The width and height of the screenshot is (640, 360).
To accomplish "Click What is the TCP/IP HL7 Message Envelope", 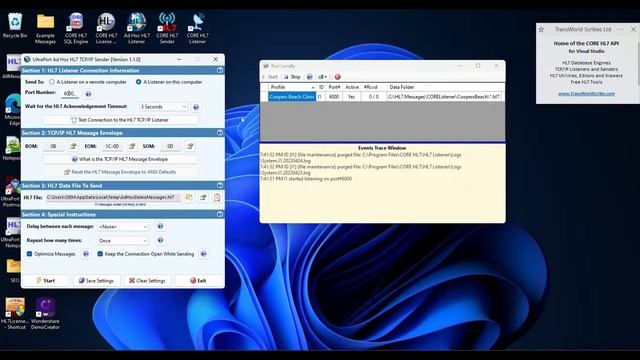I will click(120, 159).
